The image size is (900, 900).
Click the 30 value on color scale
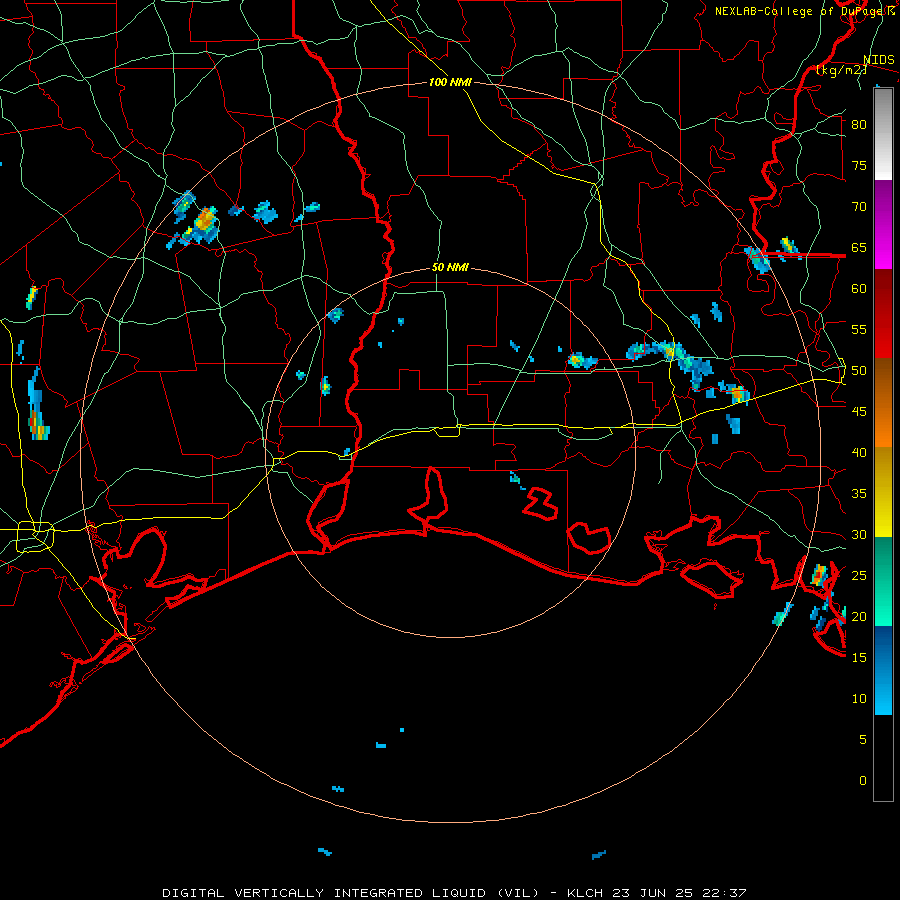pos(859,535)
